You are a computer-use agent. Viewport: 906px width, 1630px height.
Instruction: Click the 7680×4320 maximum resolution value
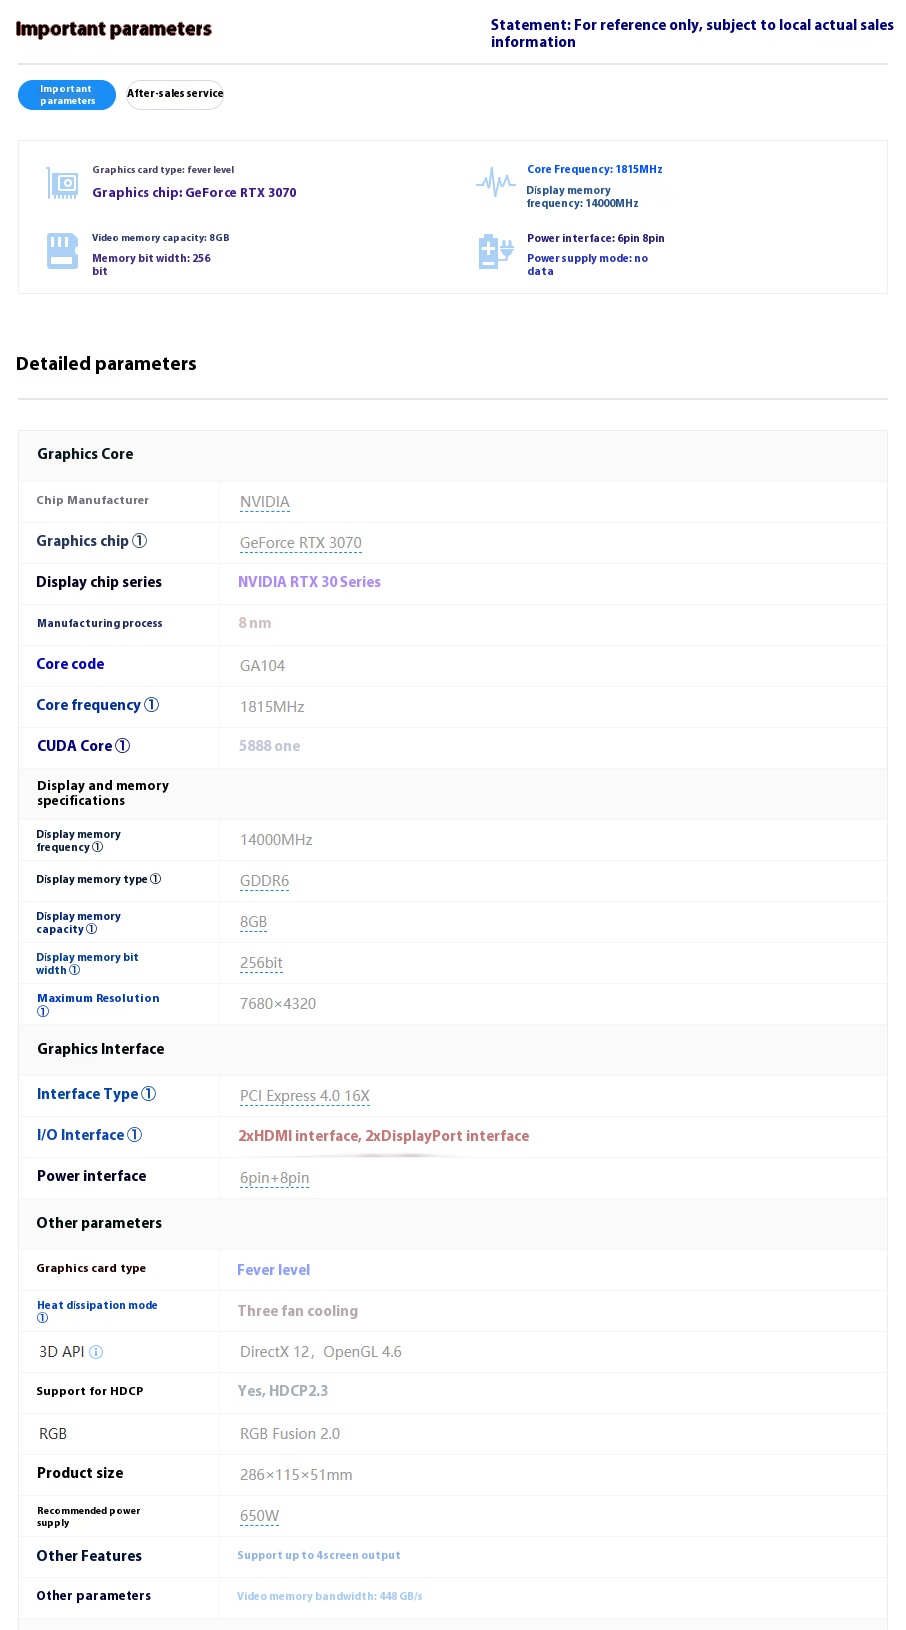[x=278, y=1004]
